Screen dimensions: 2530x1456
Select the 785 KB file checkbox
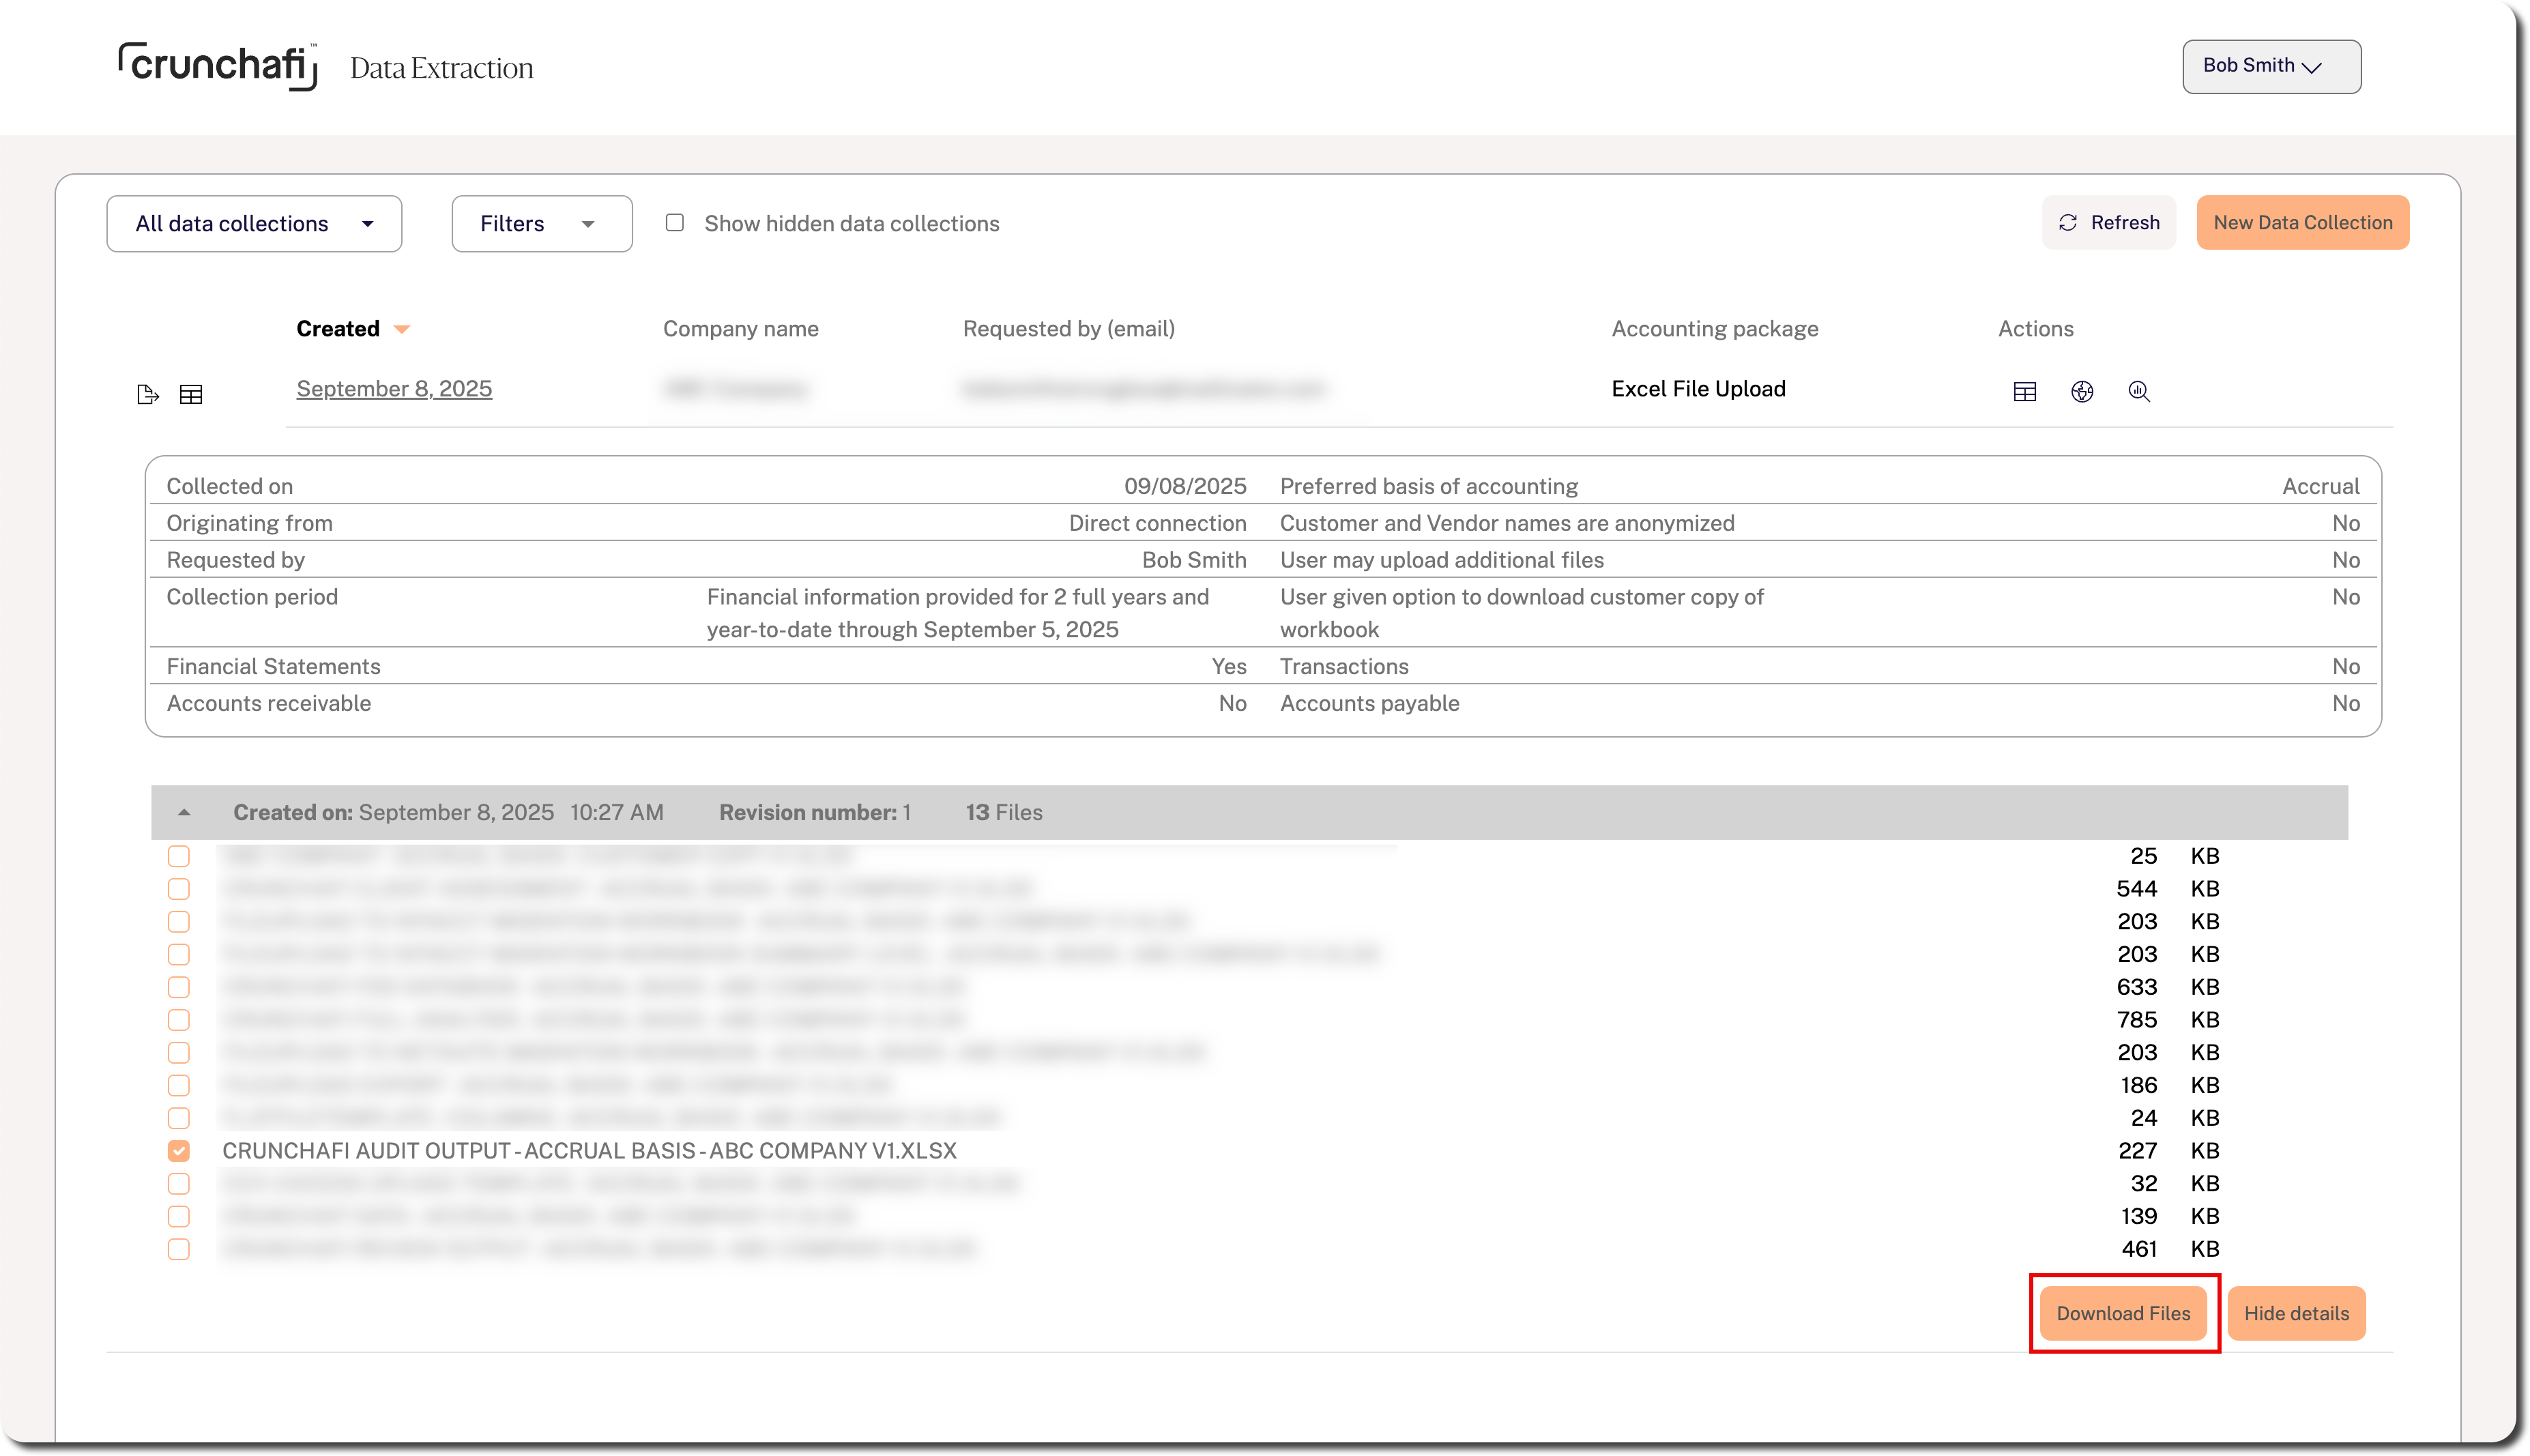(179, 1020)
